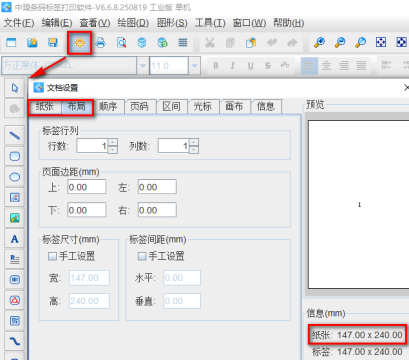This screenshot has height=361, width=409.
Task: Switch to the 纸张 tab
Action: tap(45, 107)
